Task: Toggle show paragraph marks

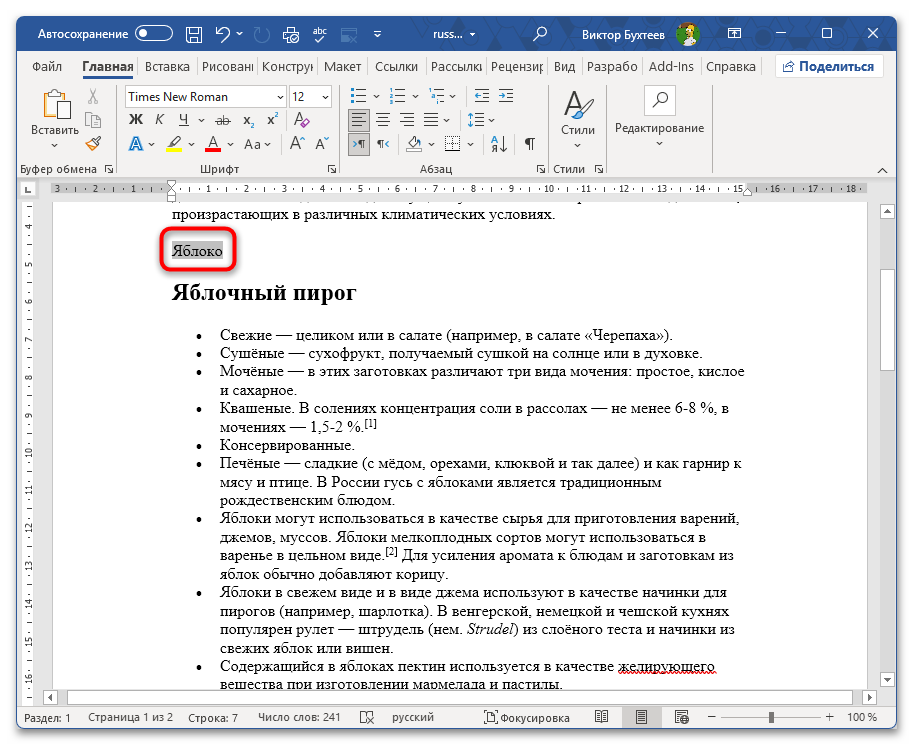Action: (530, 143)
